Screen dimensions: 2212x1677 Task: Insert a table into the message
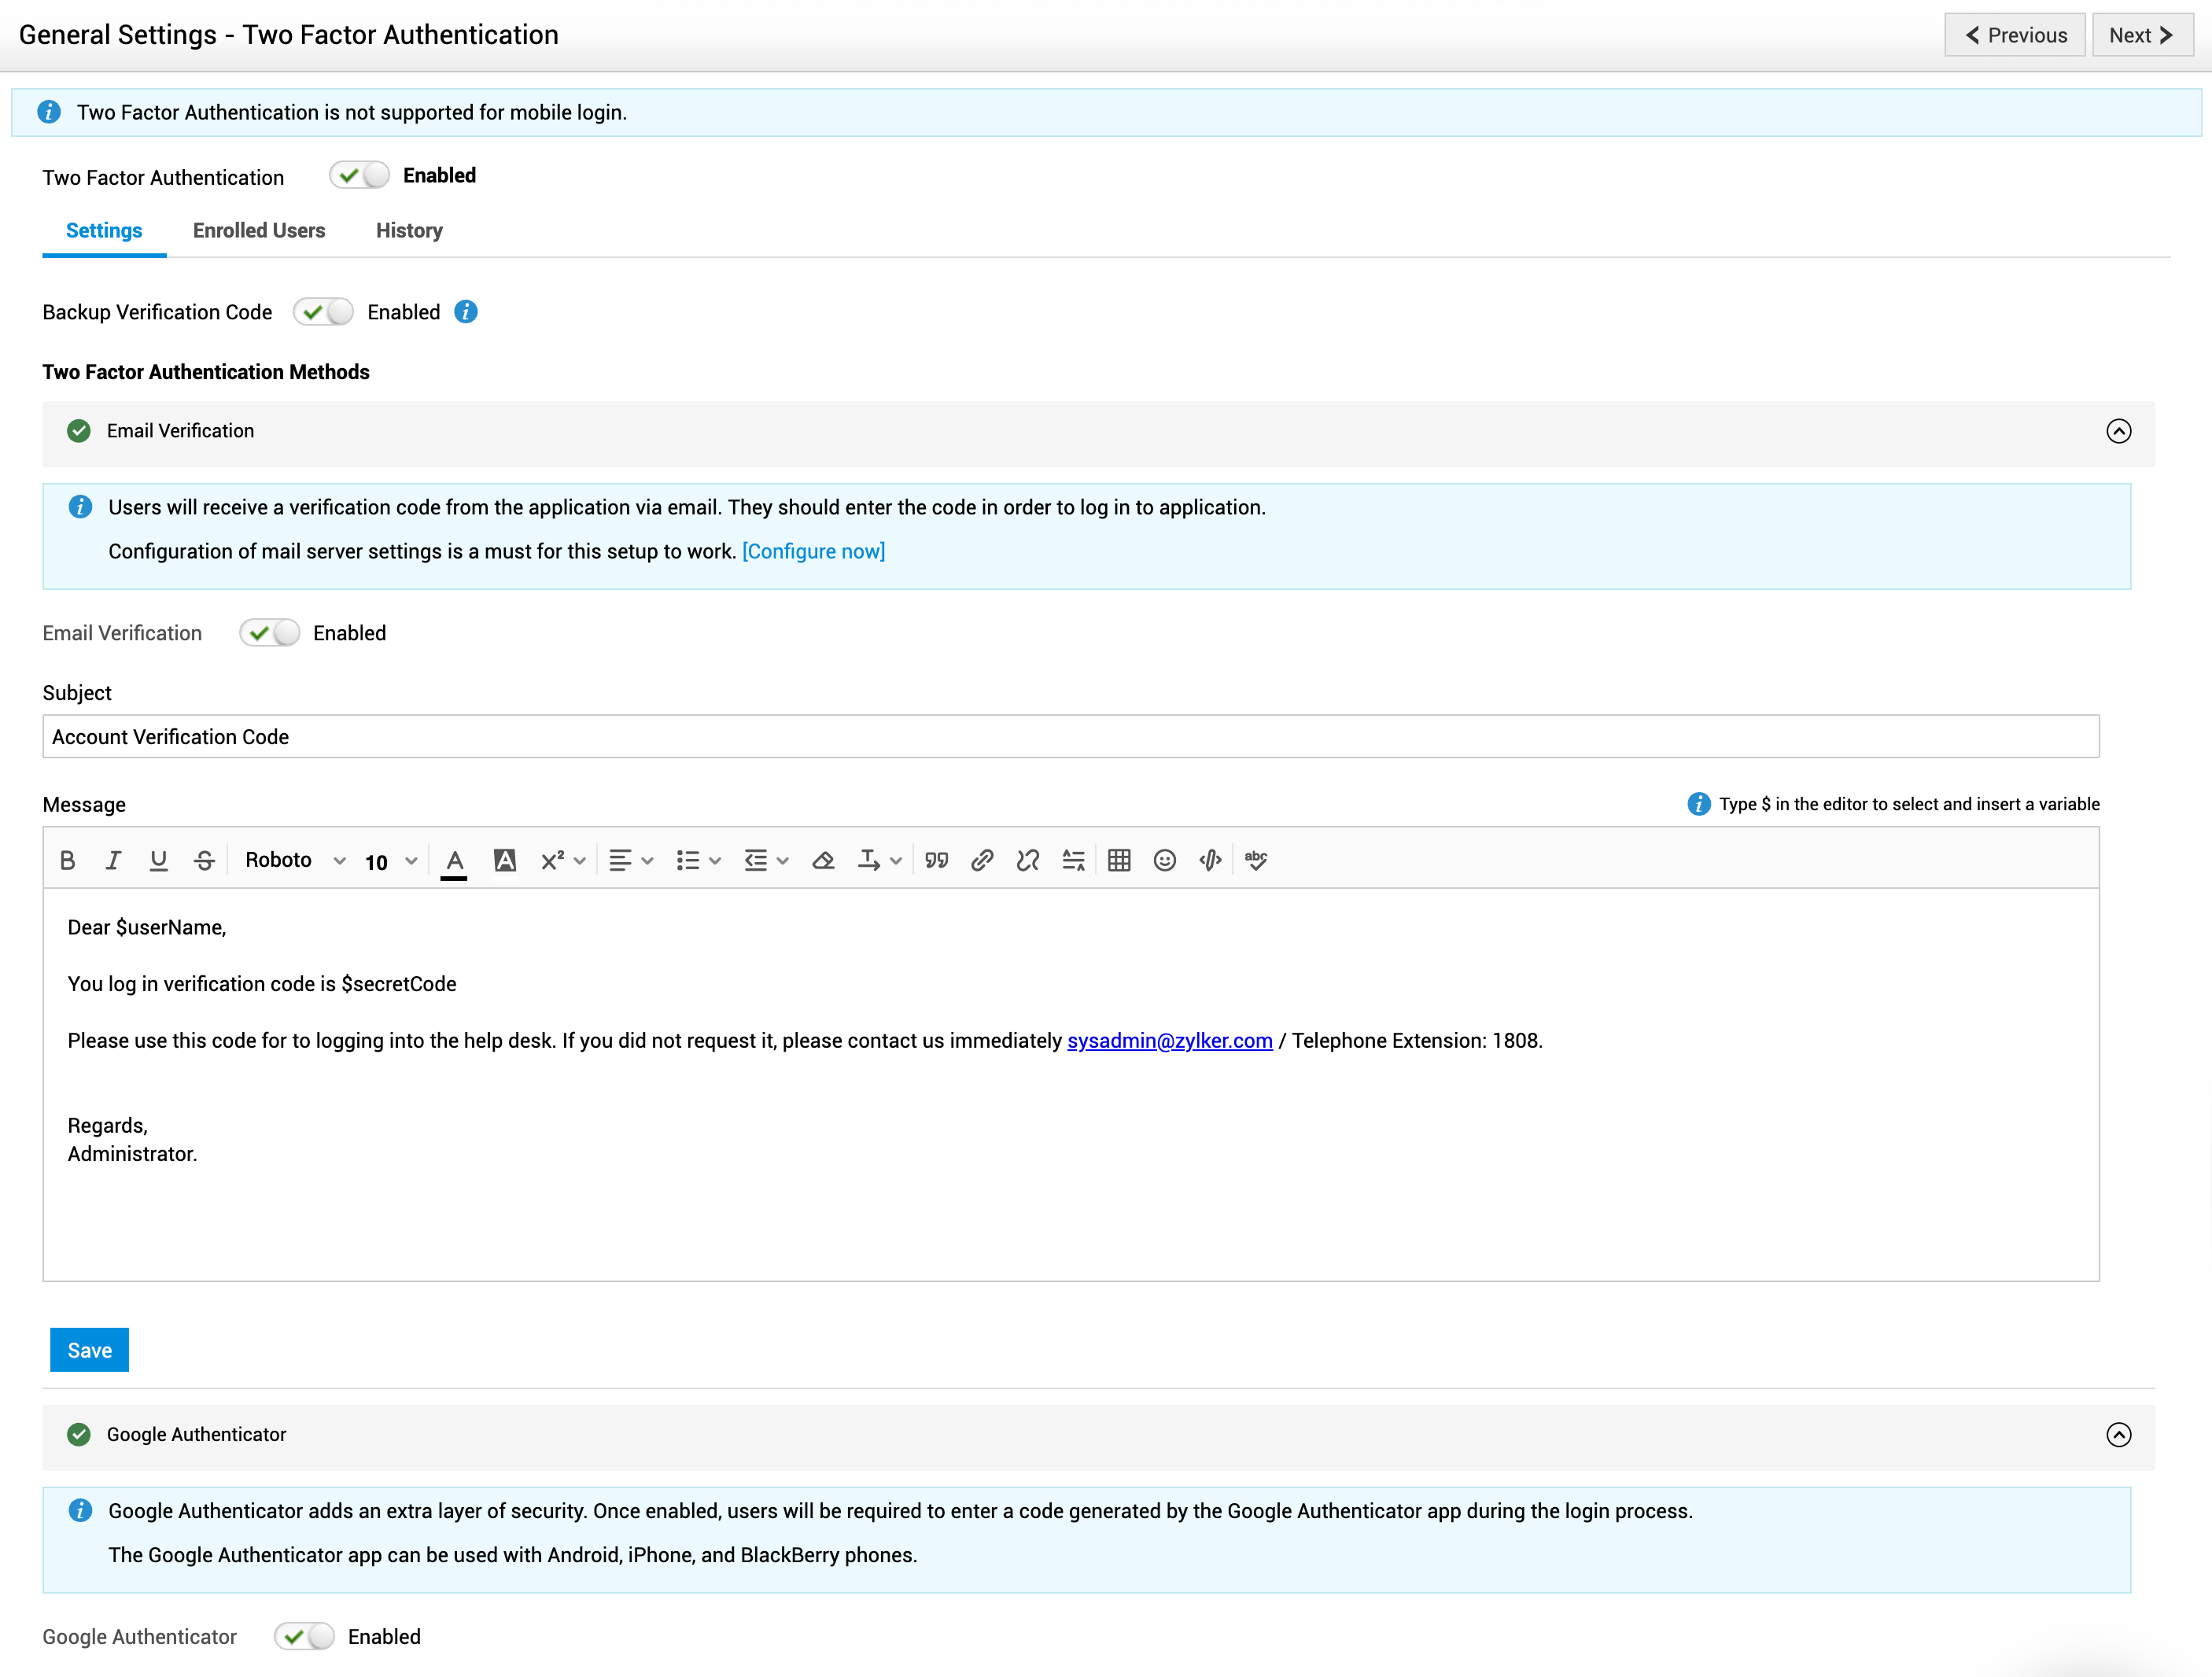(x=1119, y=860)
